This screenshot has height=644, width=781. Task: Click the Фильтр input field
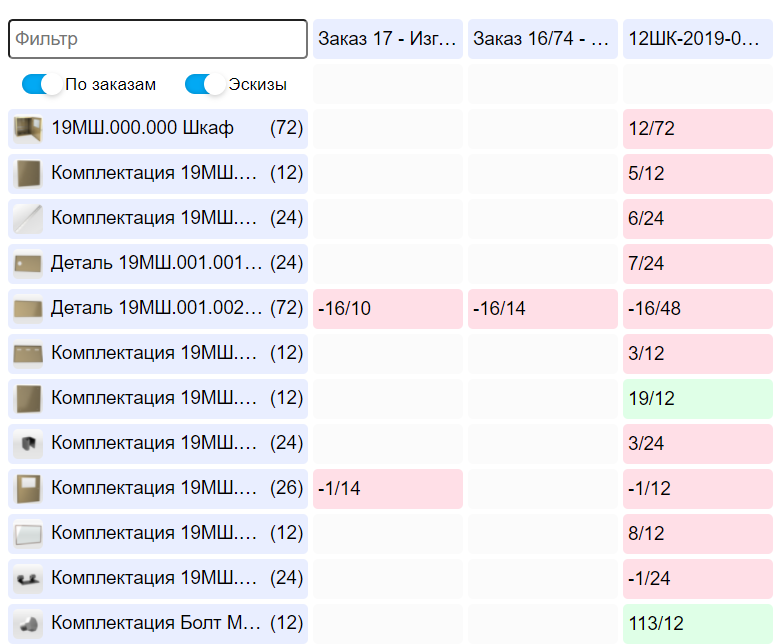click(x=158, y=40)
